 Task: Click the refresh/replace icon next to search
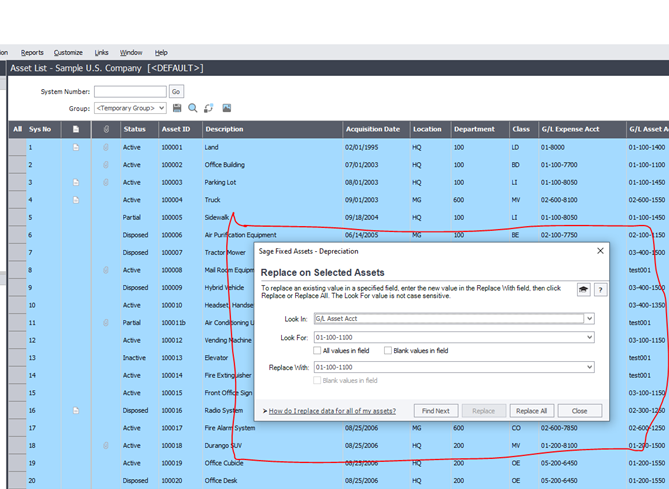(208, 108)
